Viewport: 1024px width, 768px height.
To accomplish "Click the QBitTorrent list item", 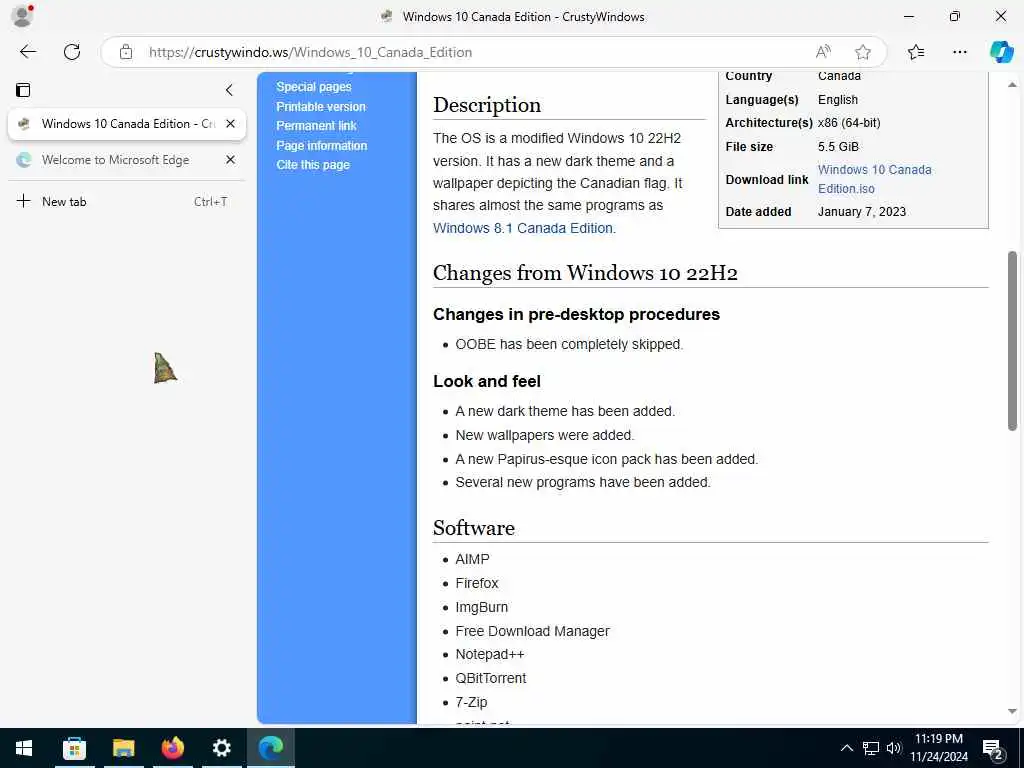I will pos(490,679).
